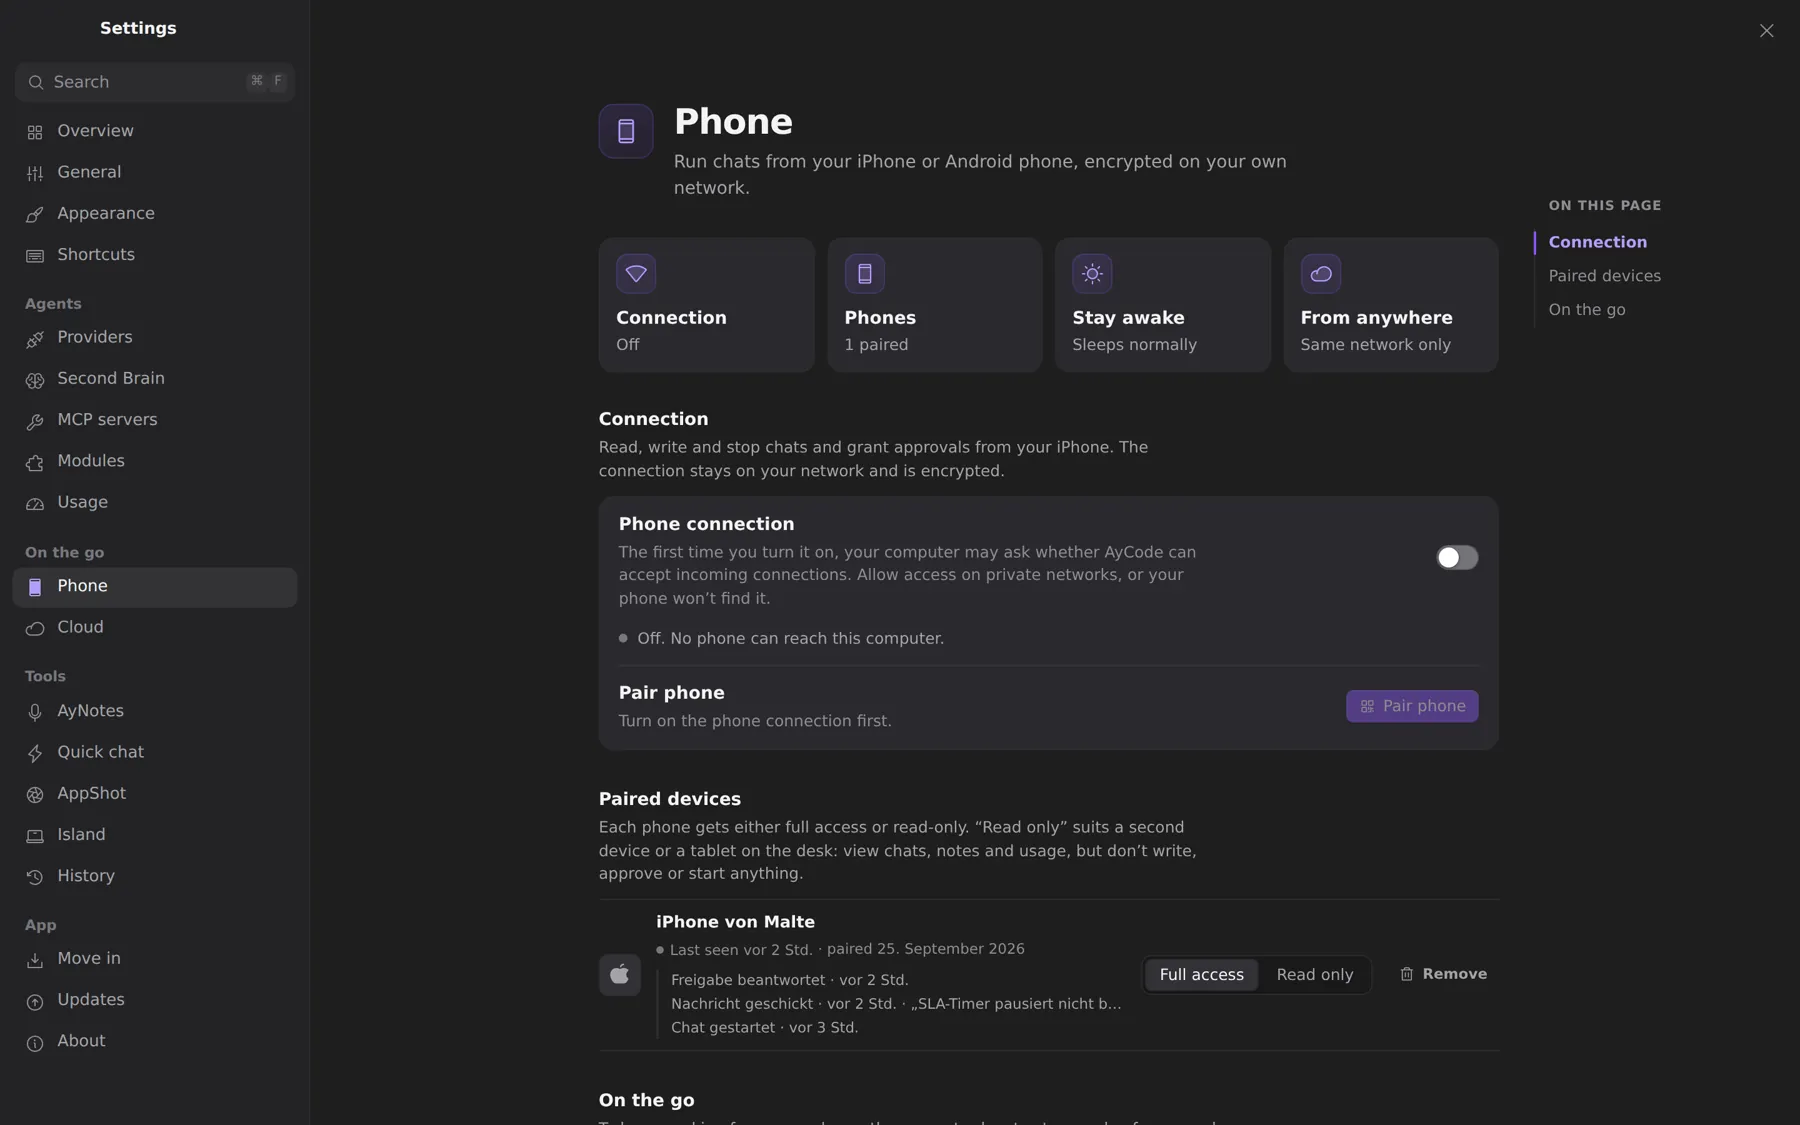The height and width of the screenshot is (1125, 1800).
Task: Select the Appearance brush icon
Action: point(35,214)
